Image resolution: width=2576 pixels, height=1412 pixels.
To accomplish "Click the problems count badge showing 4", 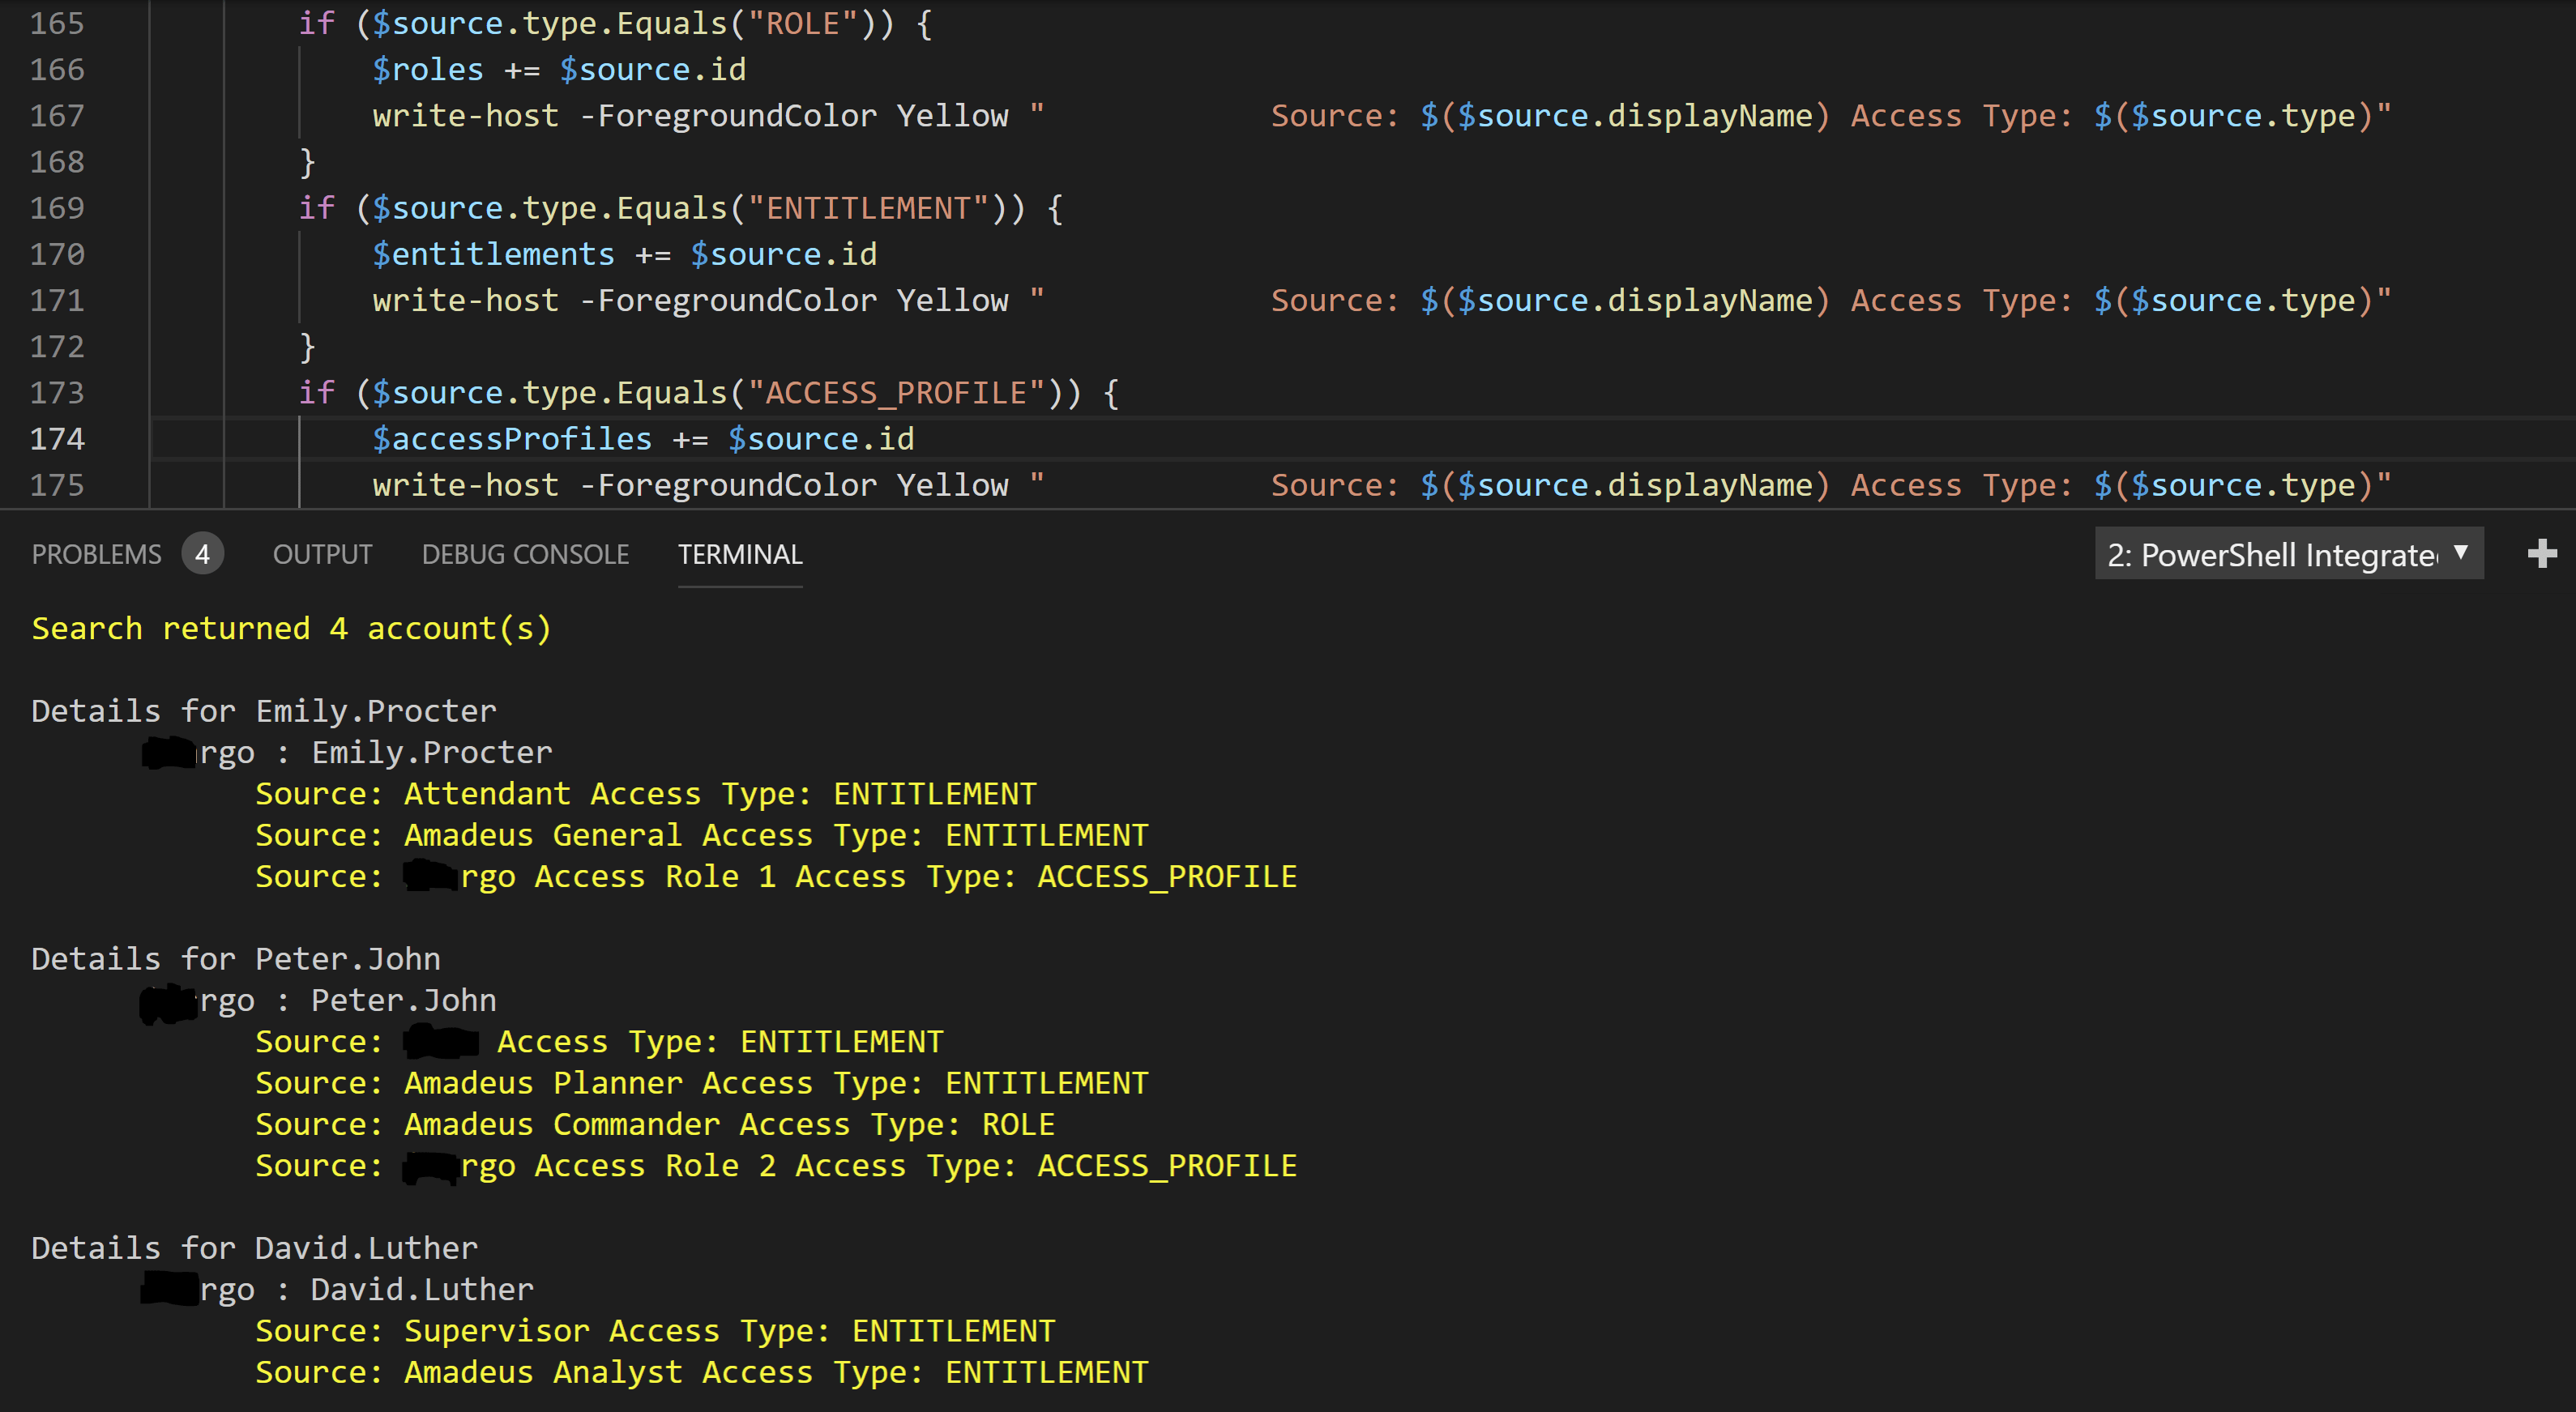I will [x=202, y=555].
